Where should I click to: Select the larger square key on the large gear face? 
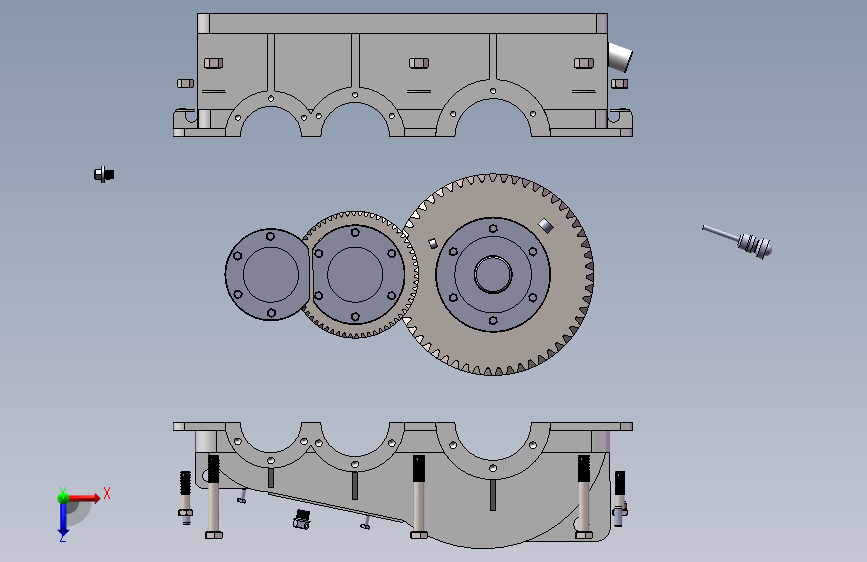point(546,225)
